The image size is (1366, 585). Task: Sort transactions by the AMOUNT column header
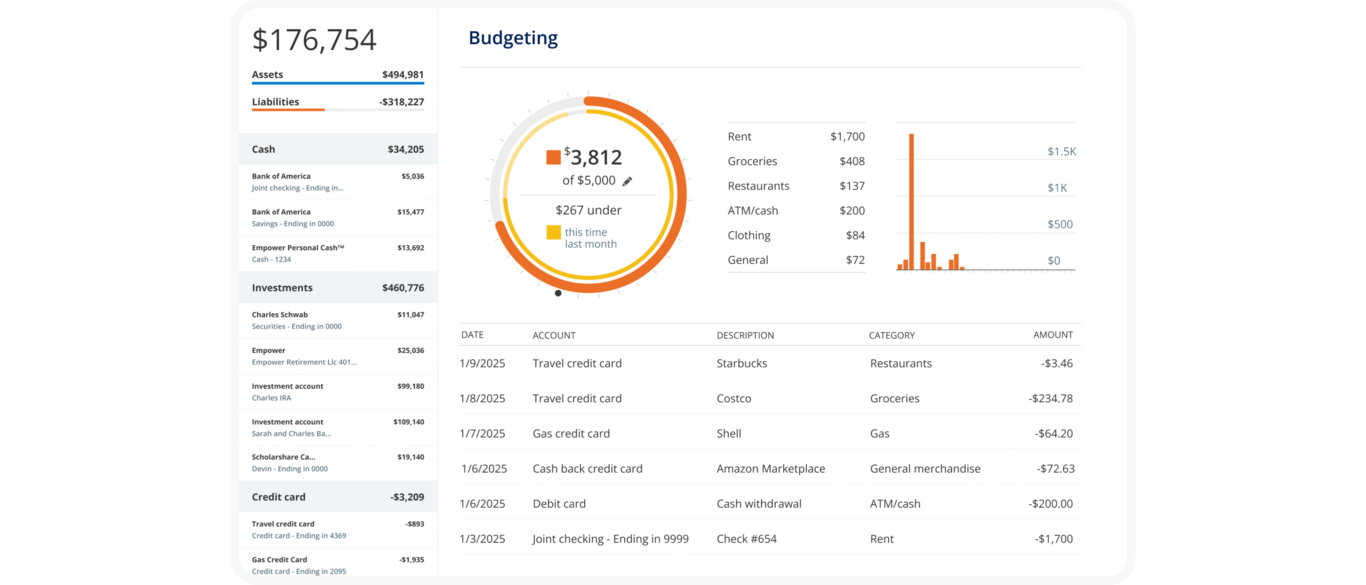tap(1052, 335)
